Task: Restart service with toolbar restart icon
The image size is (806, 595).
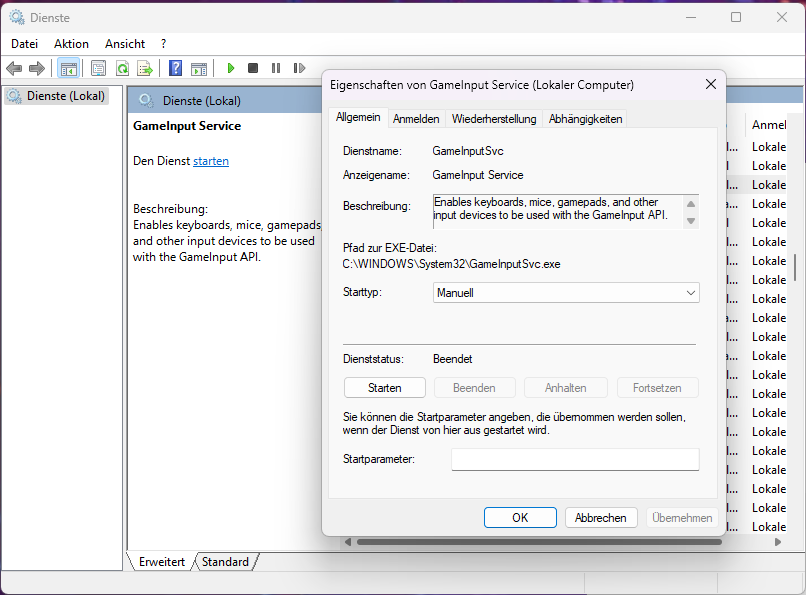Action: (299, 68)
